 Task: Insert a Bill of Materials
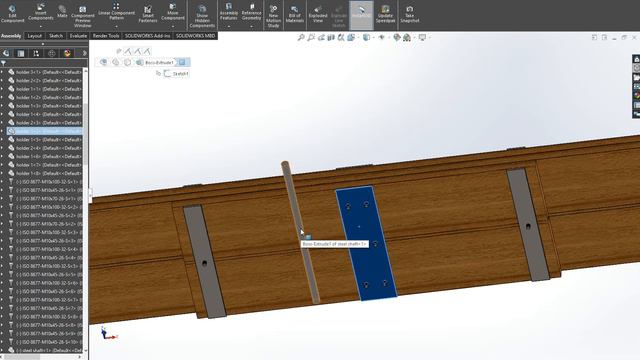coord(294,14)
